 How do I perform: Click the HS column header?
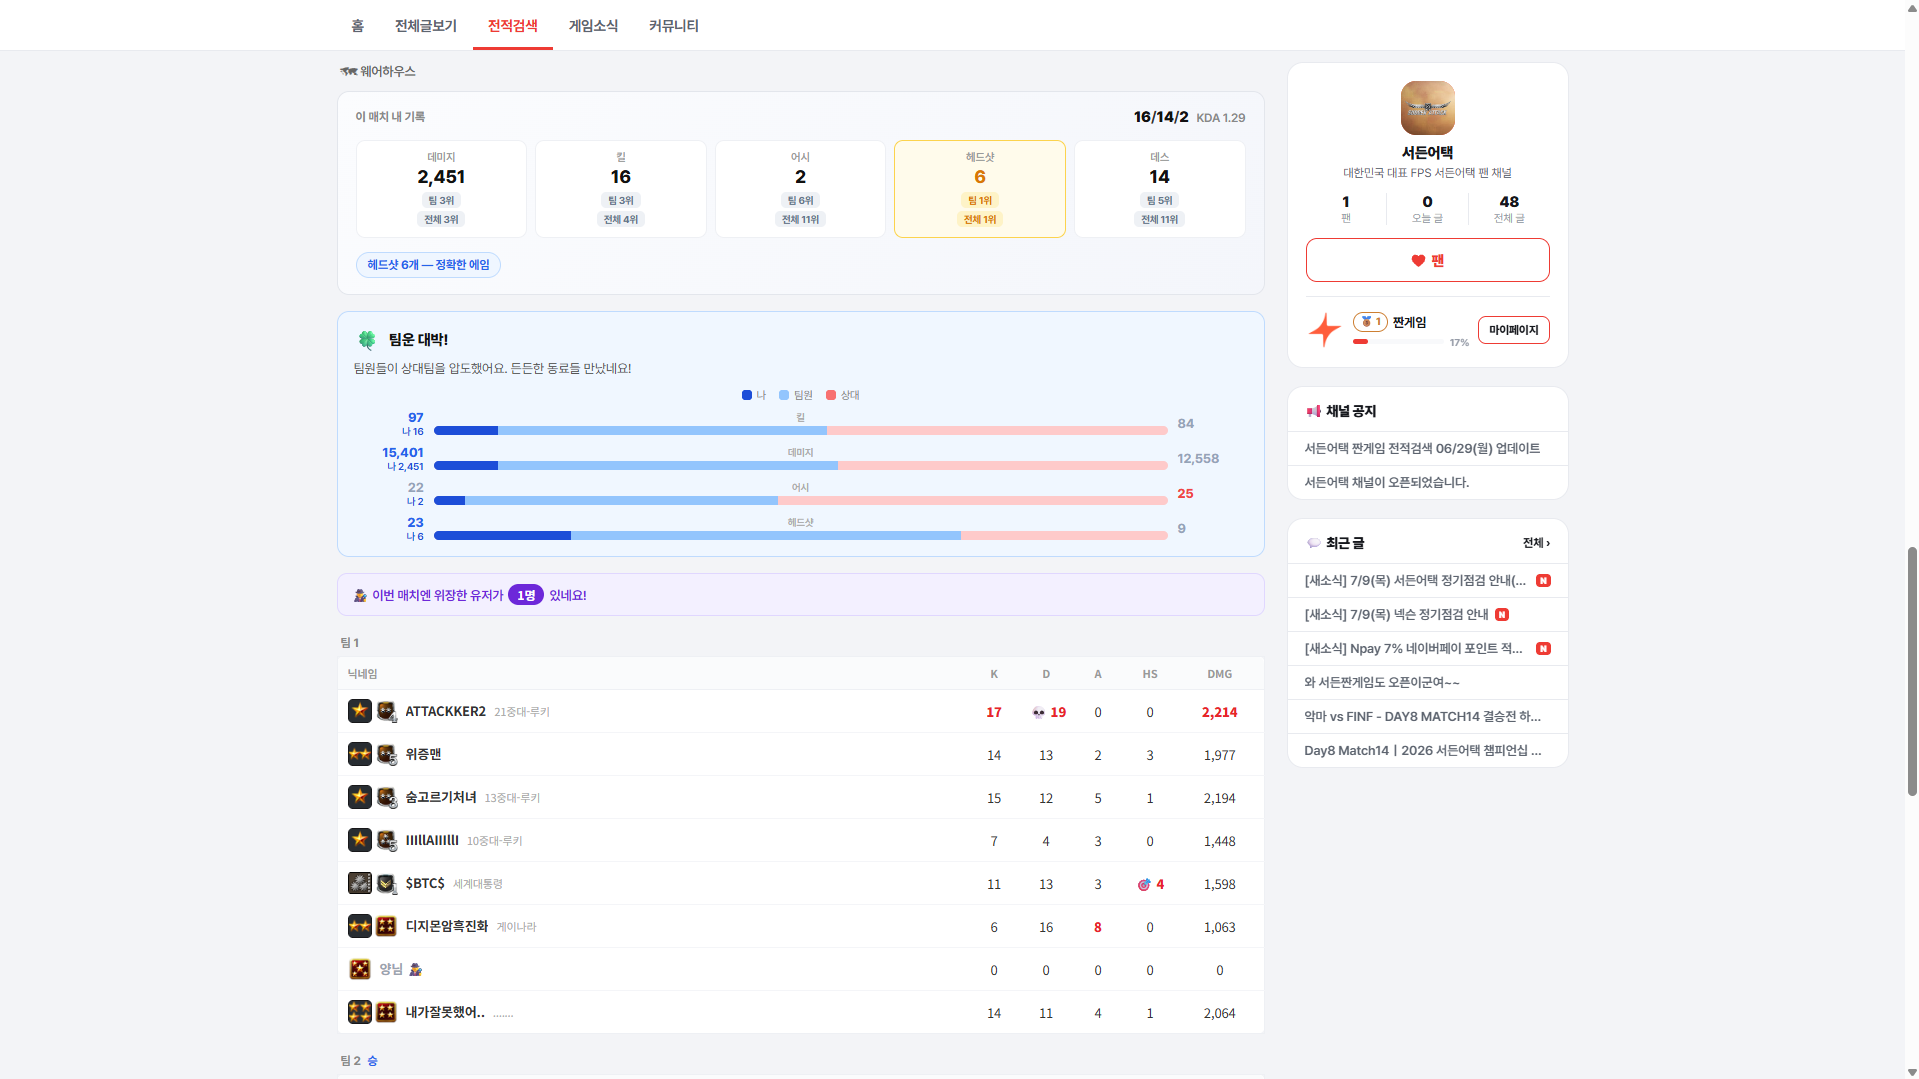(x=1150, y=675)
